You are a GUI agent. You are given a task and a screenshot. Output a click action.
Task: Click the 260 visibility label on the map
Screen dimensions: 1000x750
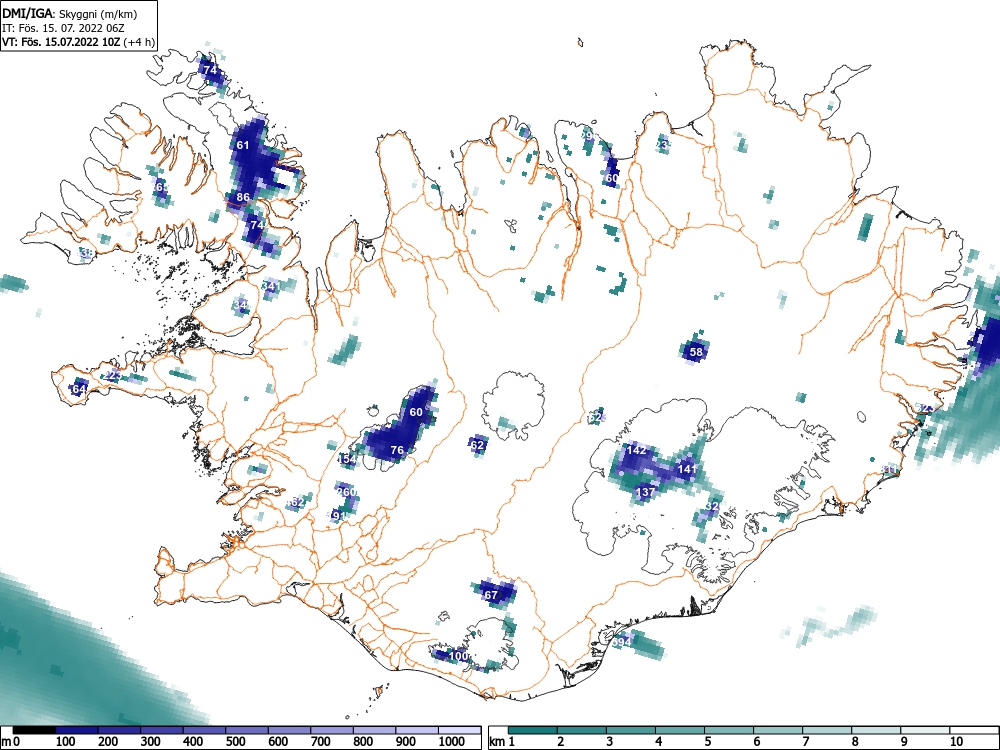pyautogui.click(x=346, y=492)
